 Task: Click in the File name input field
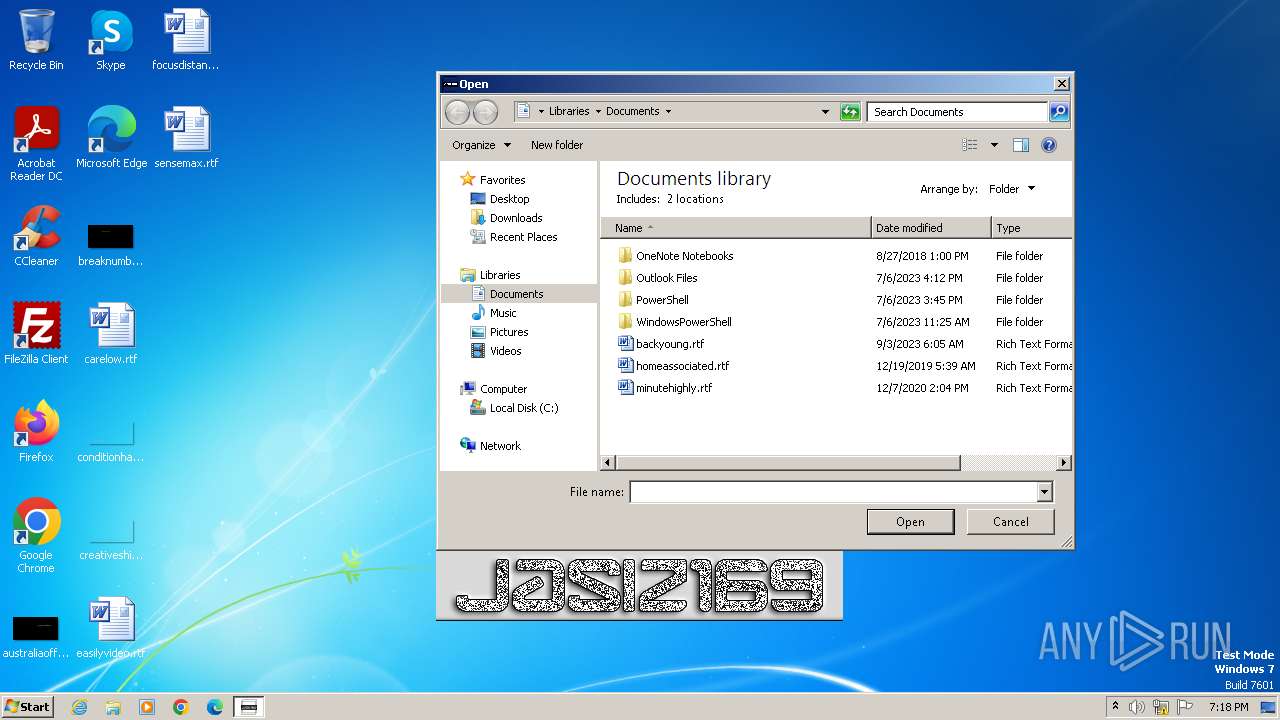coord(832,492)
